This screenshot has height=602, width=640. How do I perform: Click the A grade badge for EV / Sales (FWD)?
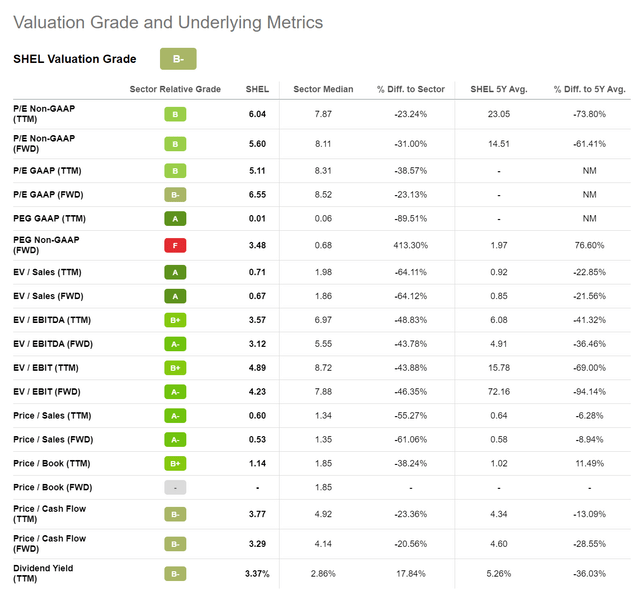pos(175,295)
